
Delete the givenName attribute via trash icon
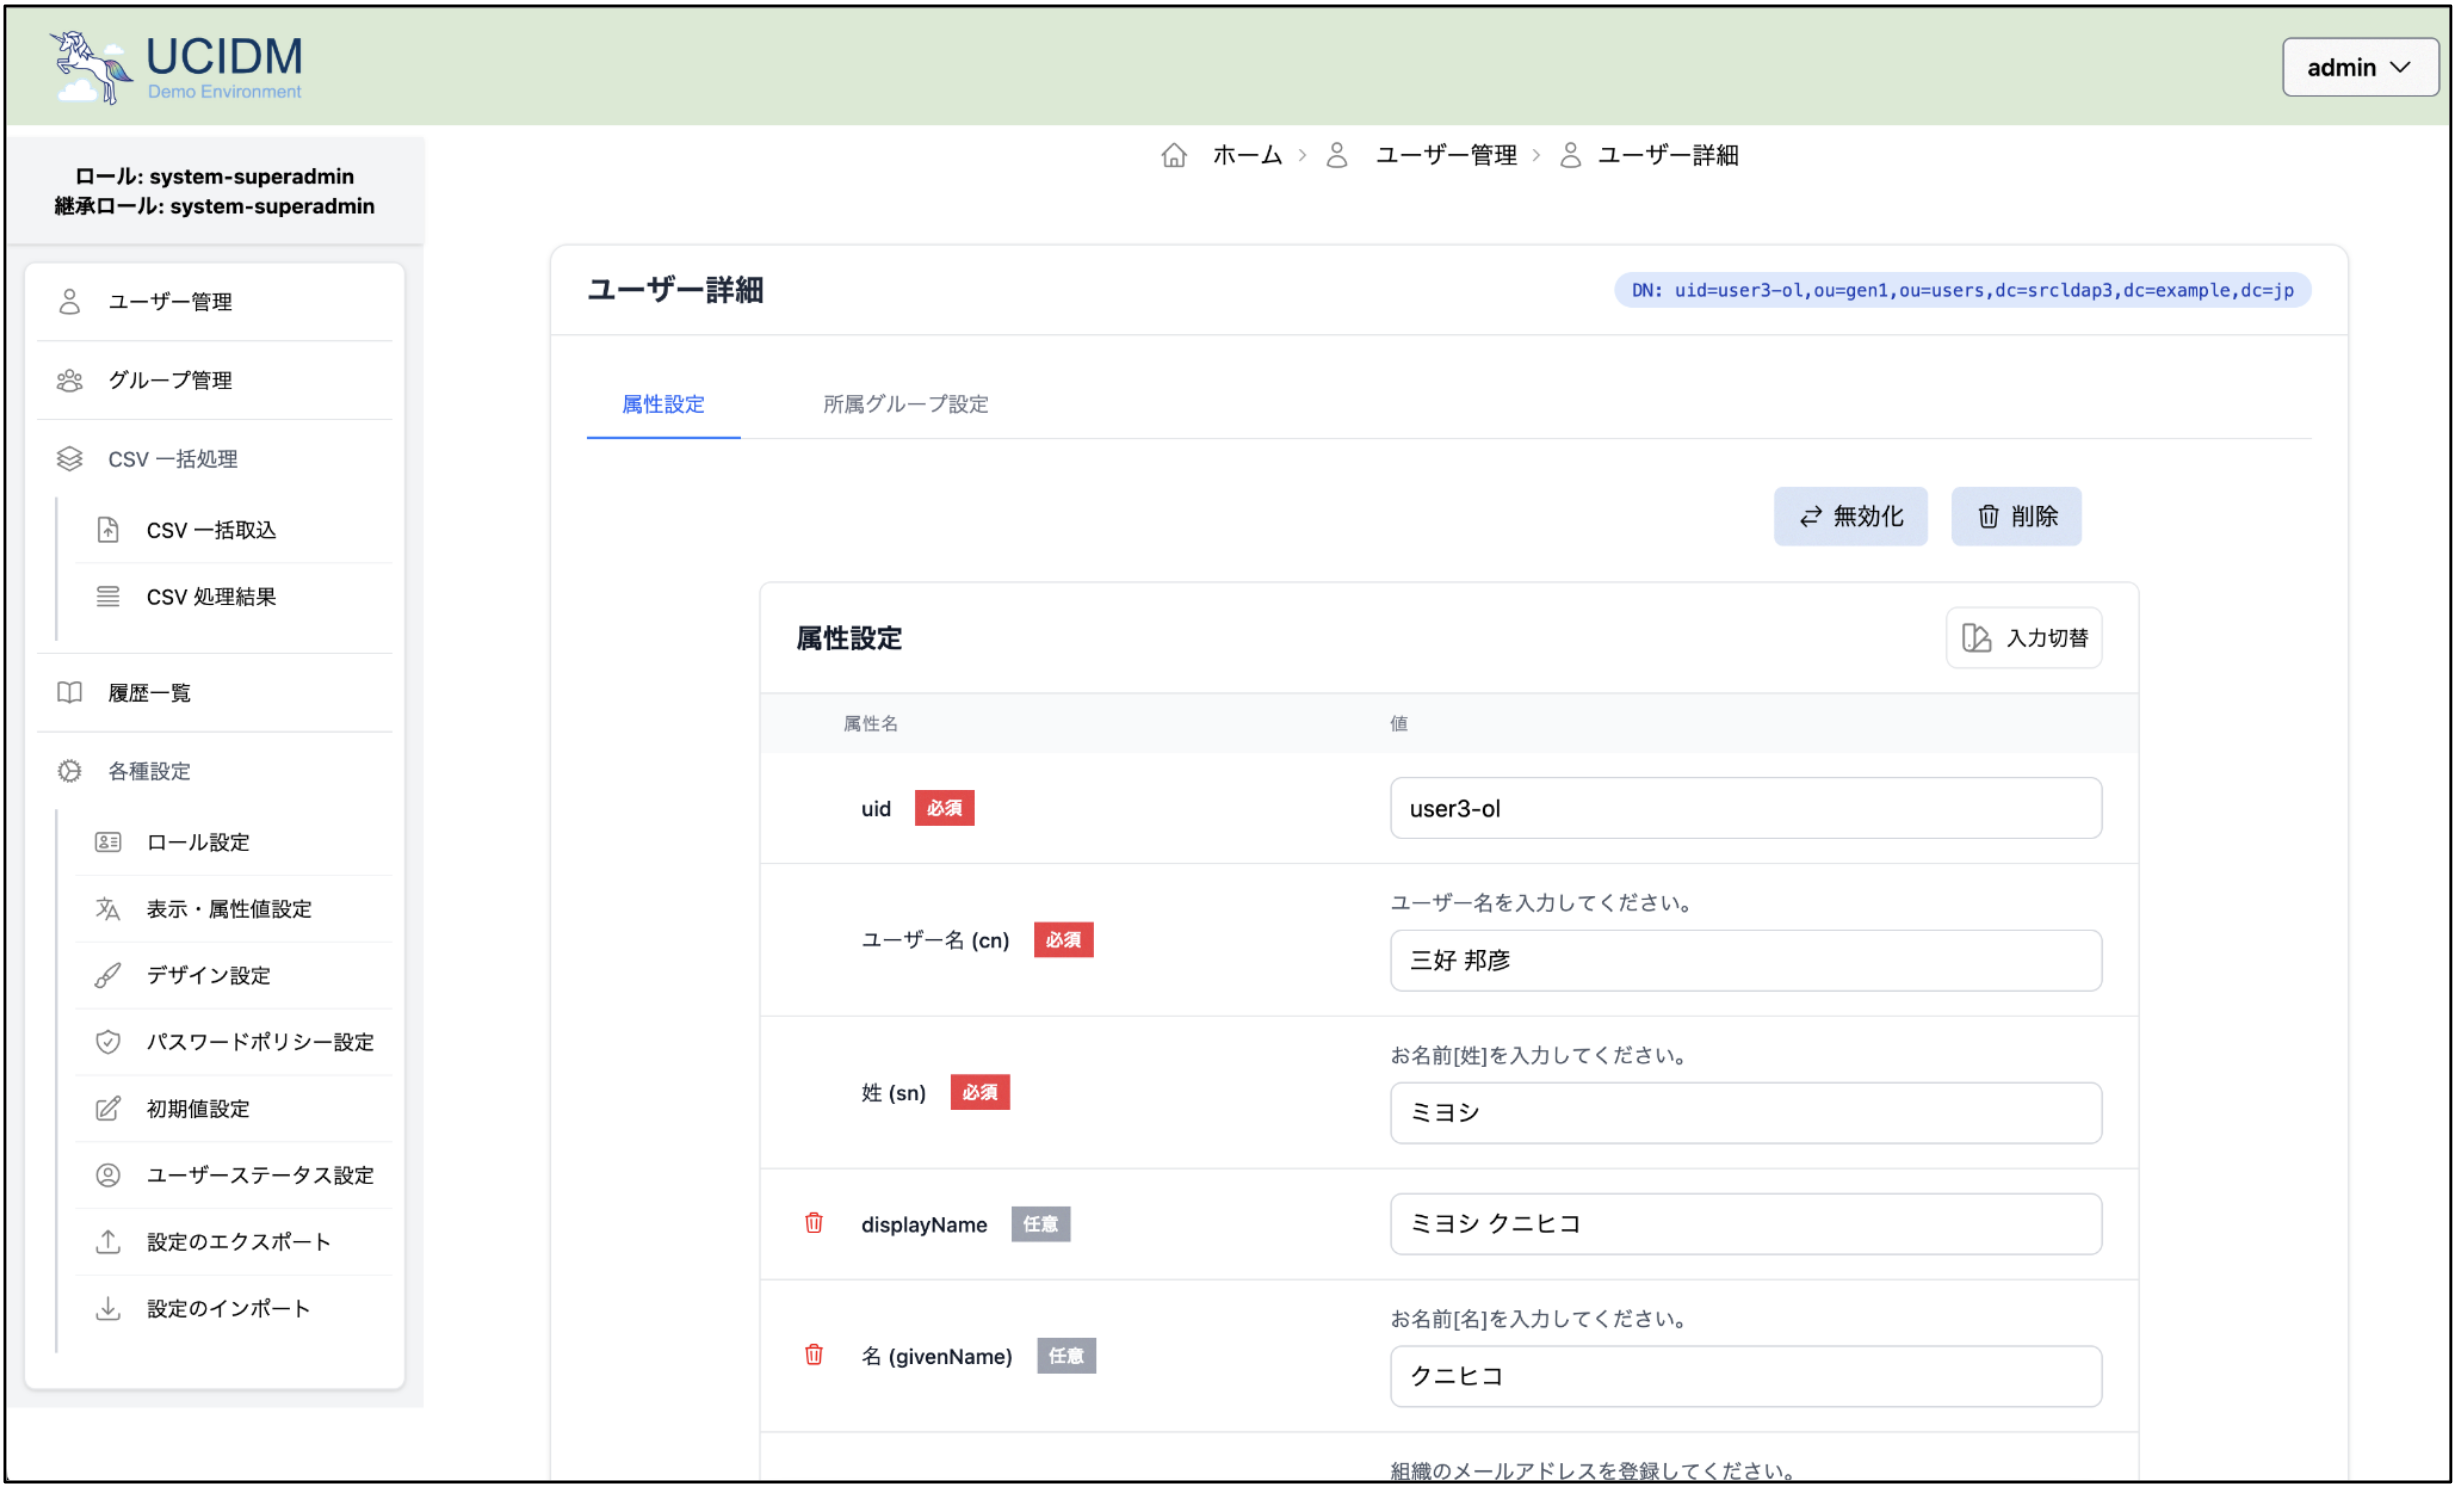pyautogui.click(x=814, y=1355)
